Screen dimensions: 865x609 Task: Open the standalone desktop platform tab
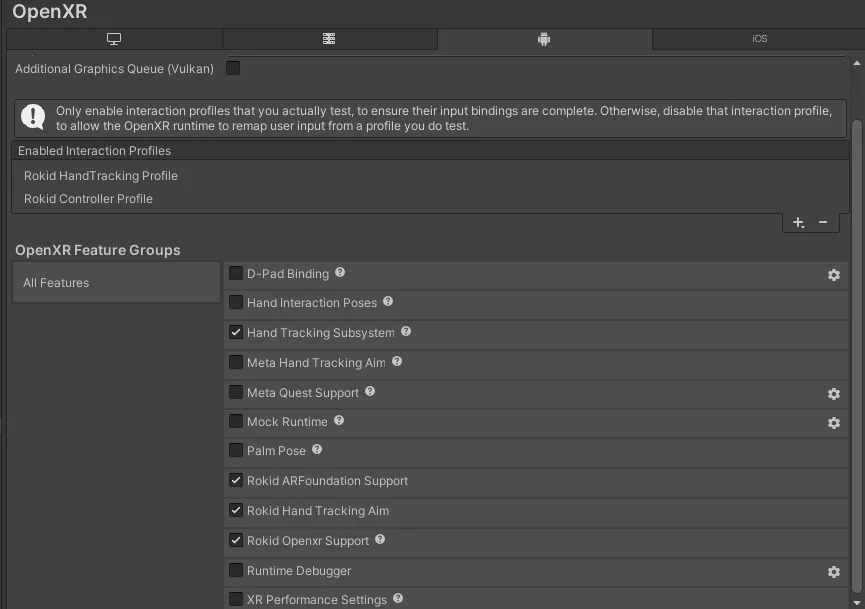(114, 39)
